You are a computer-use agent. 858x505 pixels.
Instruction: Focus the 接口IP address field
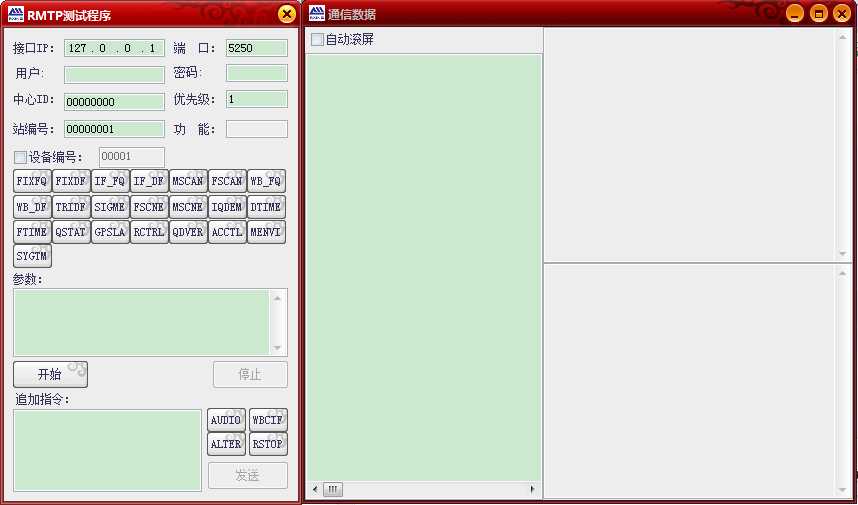pyautogui.click(x=114, y=48)
